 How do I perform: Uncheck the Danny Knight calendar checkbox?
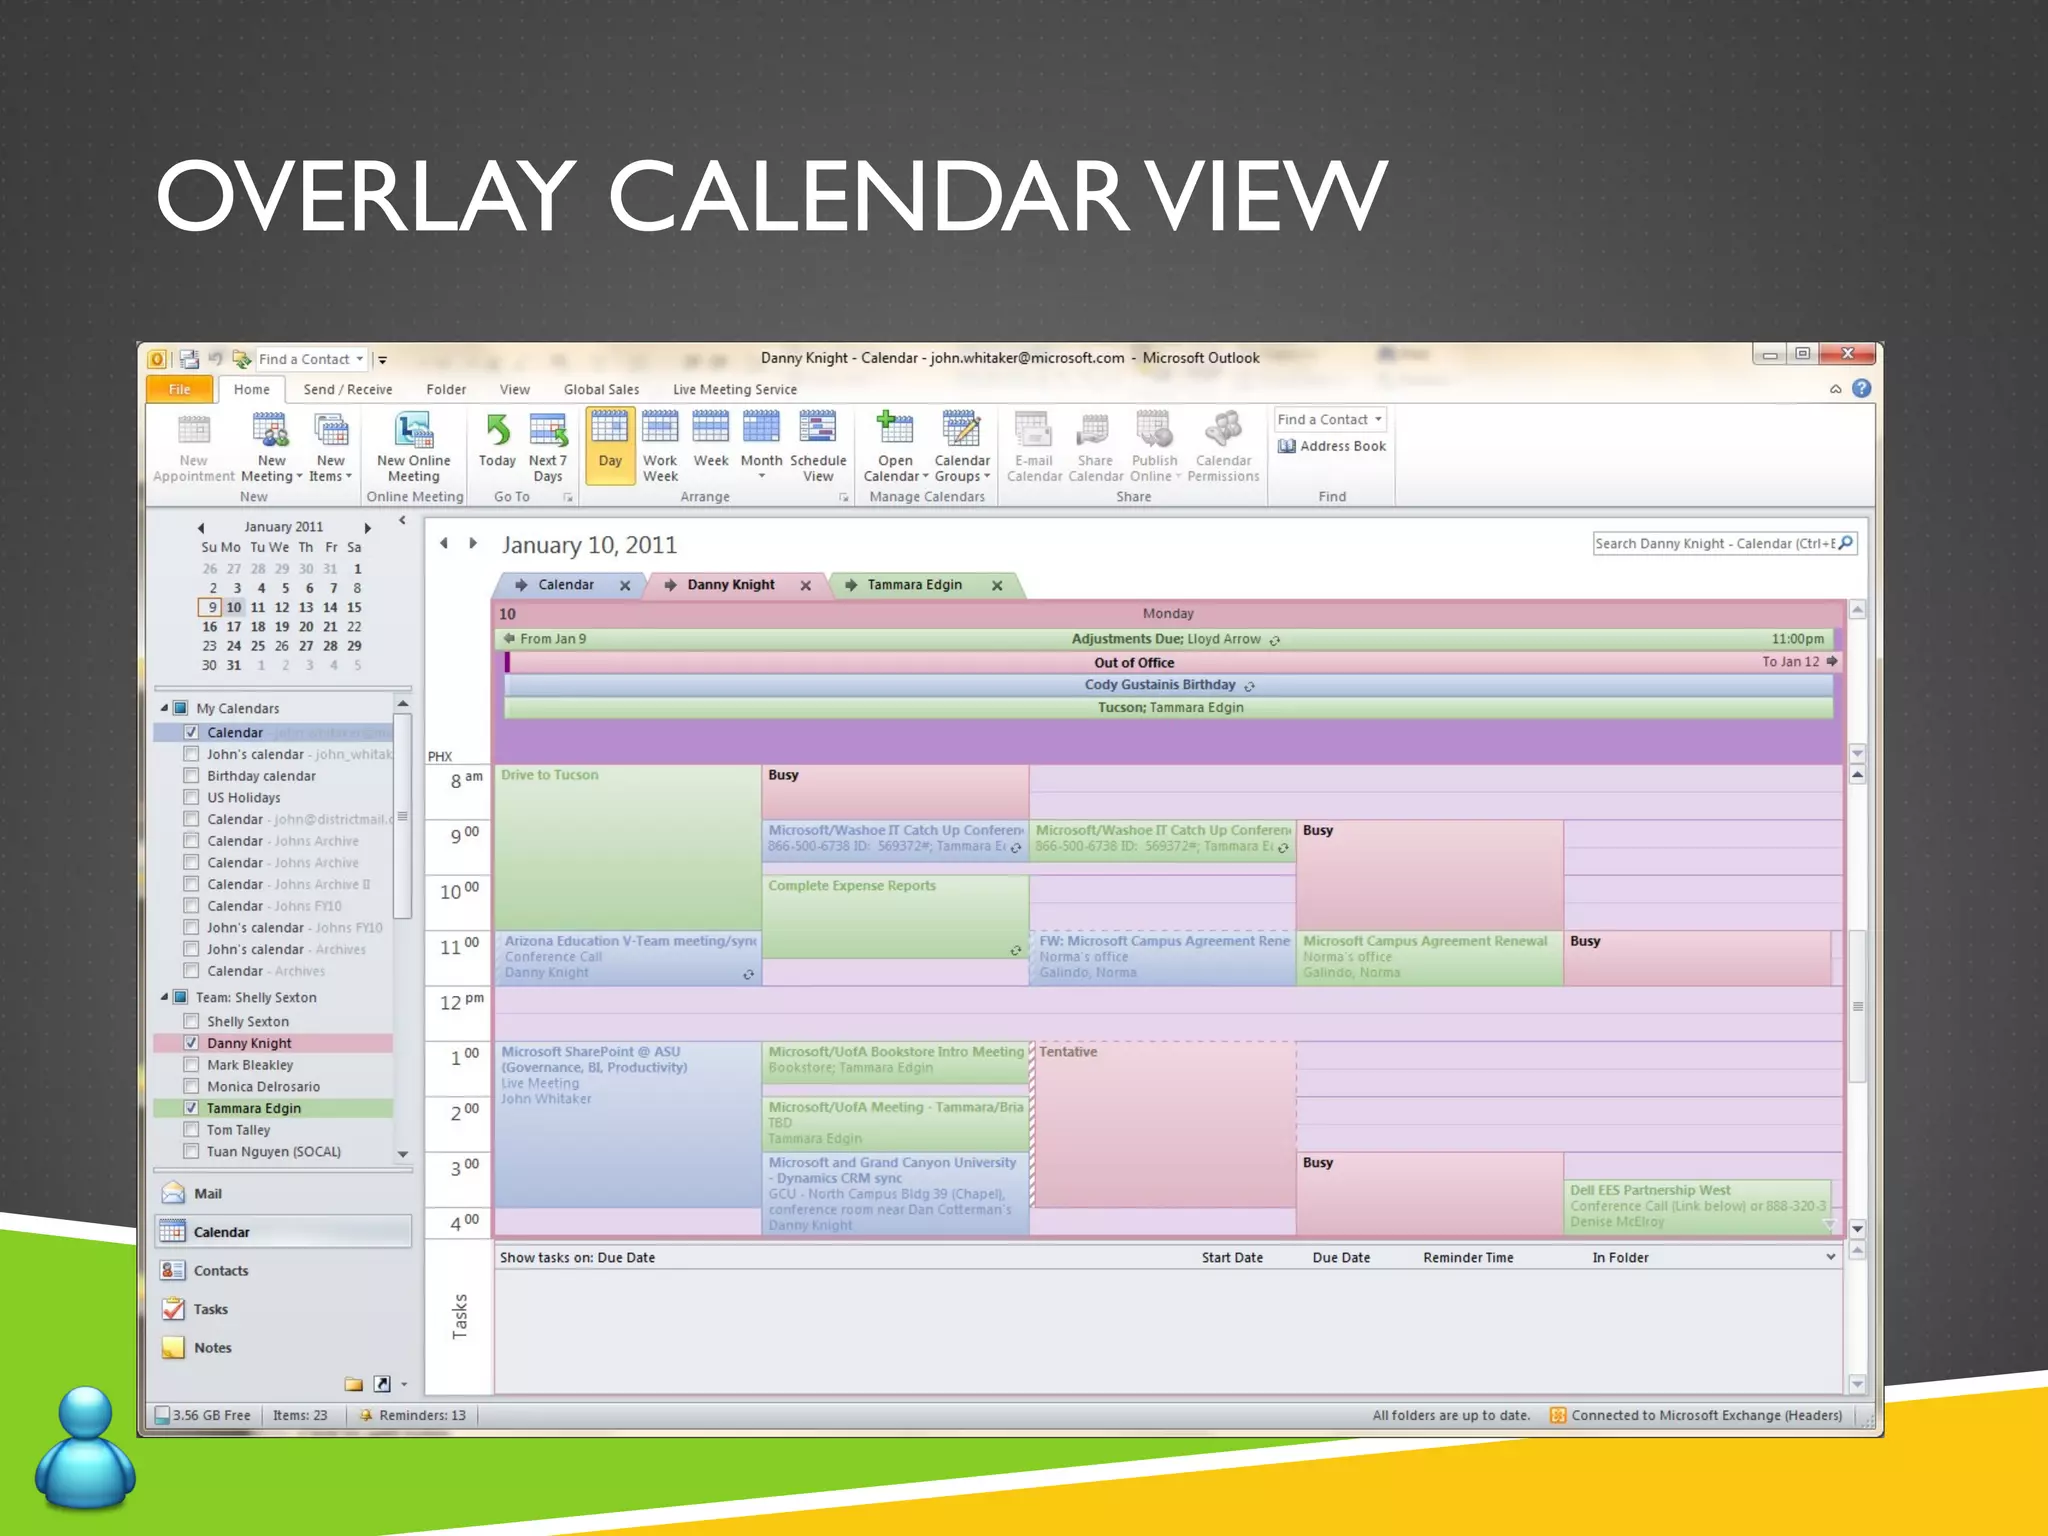pyautogui.click(x=191, y=1043)
